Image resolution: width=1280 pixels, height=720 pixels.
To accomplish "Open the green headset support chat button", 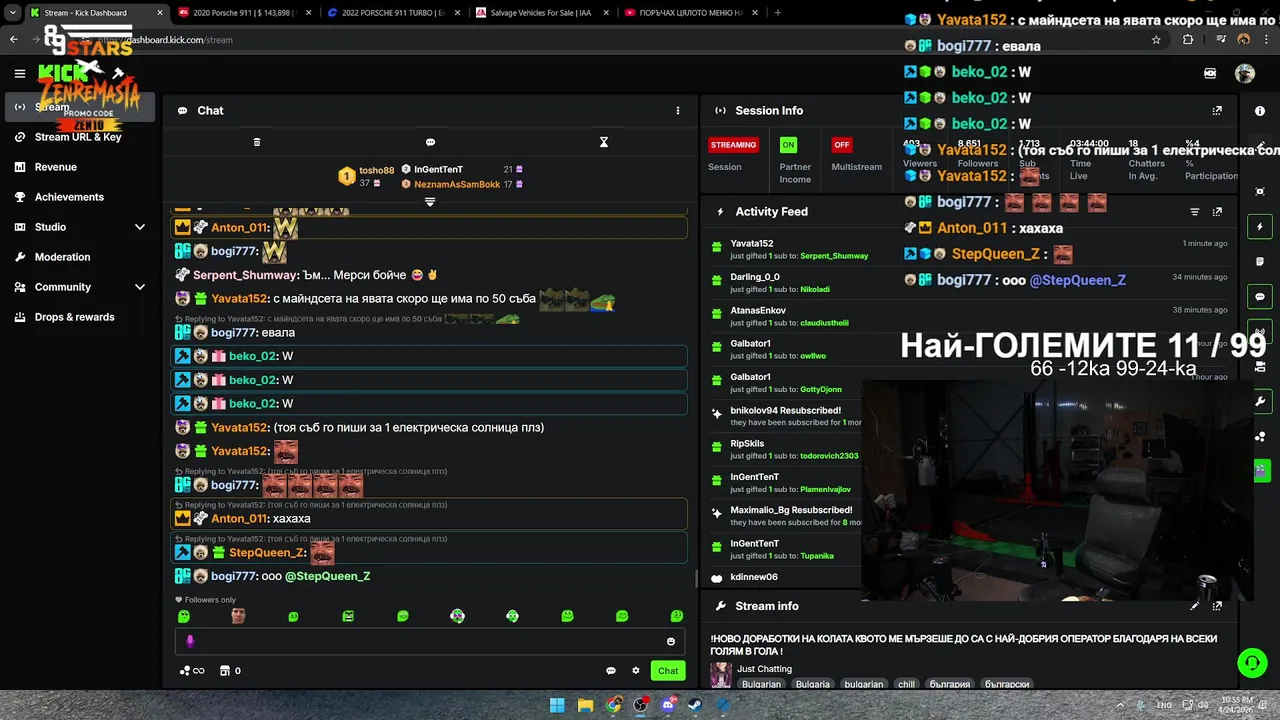I will click(x=1252, y=663).
